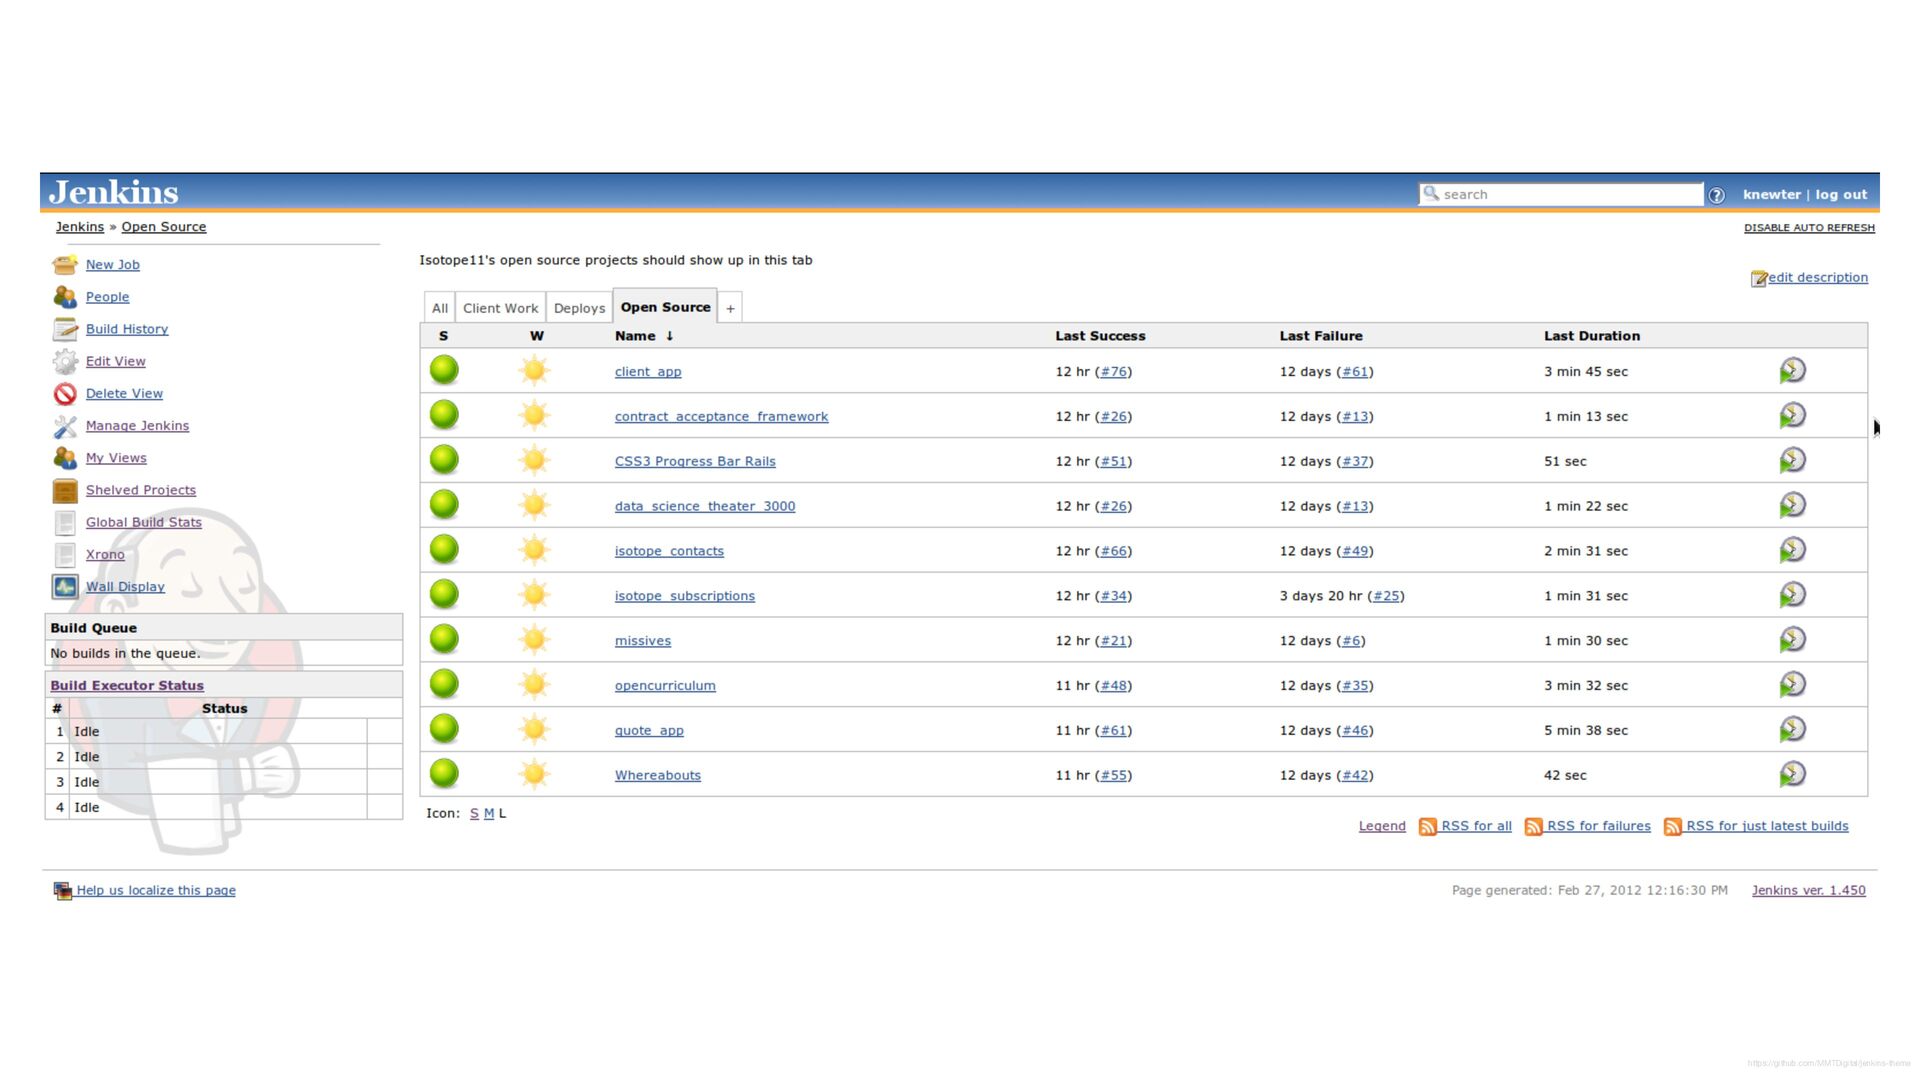Switch to the Client Work tab
This screenshot has width=1920, height=1080.
pos(500,309)
